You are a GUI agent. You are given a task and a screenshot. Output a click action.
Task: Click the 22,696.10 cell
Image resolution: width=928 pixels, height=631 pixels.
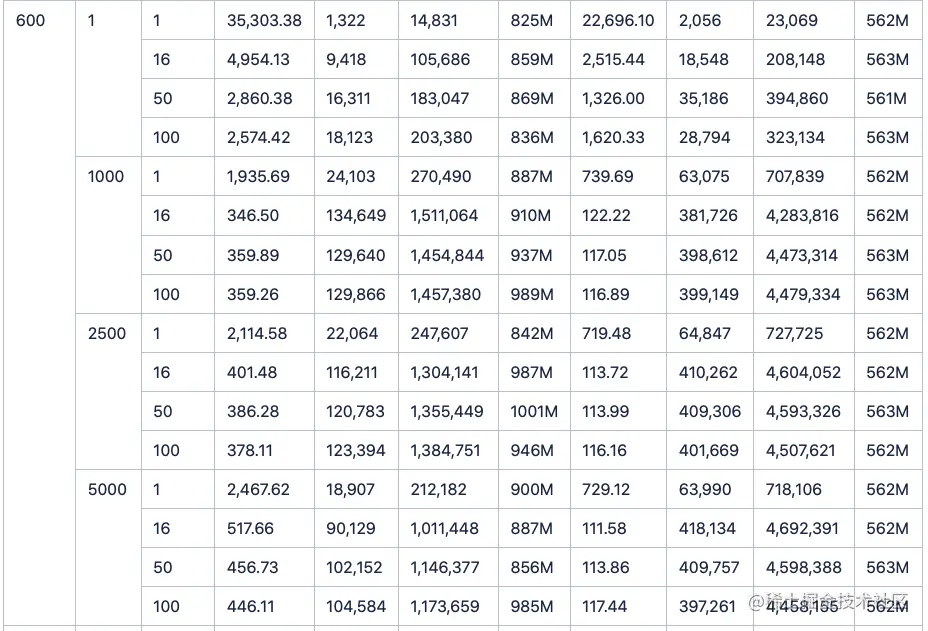(x=618, y=20)
